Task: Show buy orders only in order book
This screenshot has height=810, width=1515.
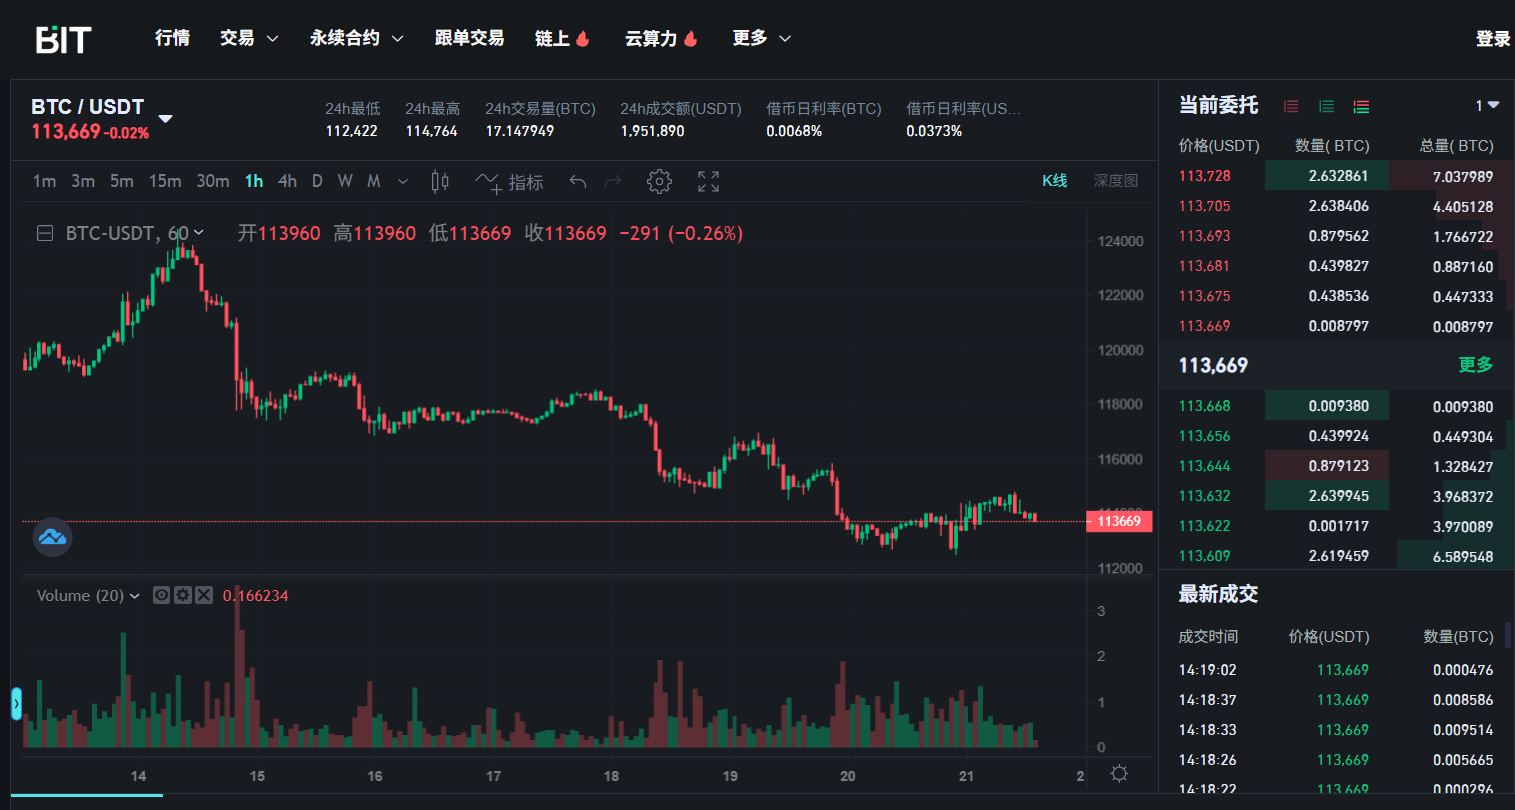Action: [1326, 106]
